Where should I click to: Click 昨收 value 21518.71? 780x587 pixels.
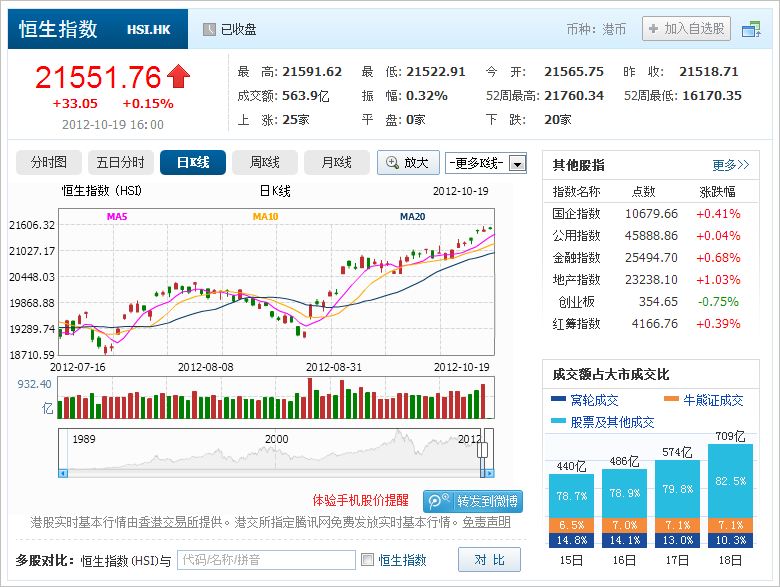coord(708,72)
